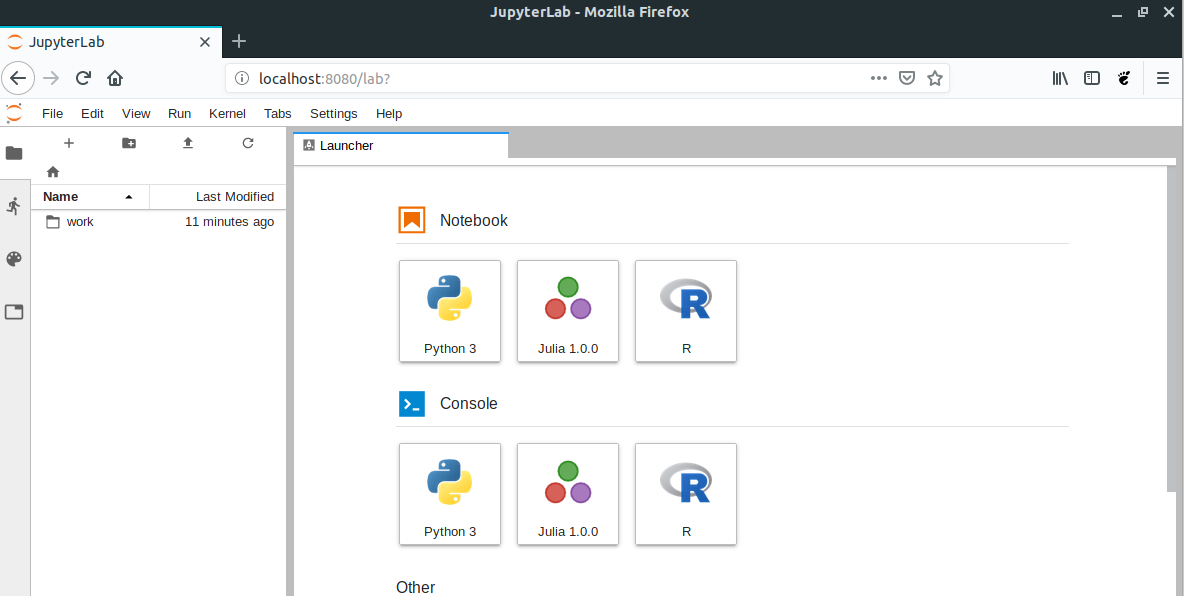Click the New Launcher plus icon

click(x=69, y=143)
